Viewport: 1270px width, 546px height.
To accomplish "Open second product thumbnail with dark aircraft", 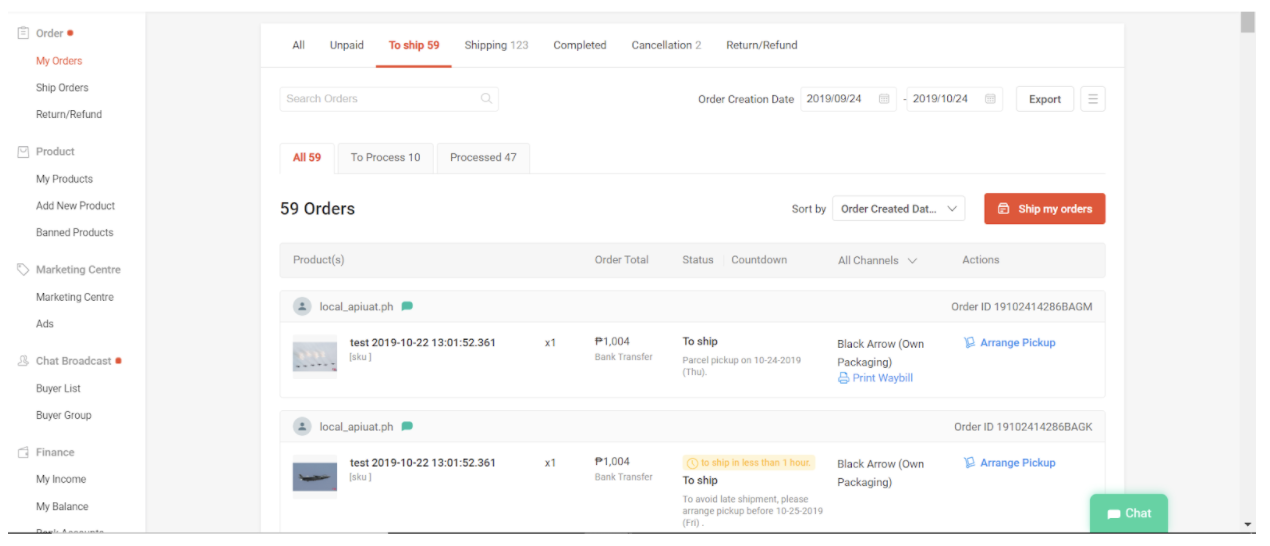I will pos(315,476).
